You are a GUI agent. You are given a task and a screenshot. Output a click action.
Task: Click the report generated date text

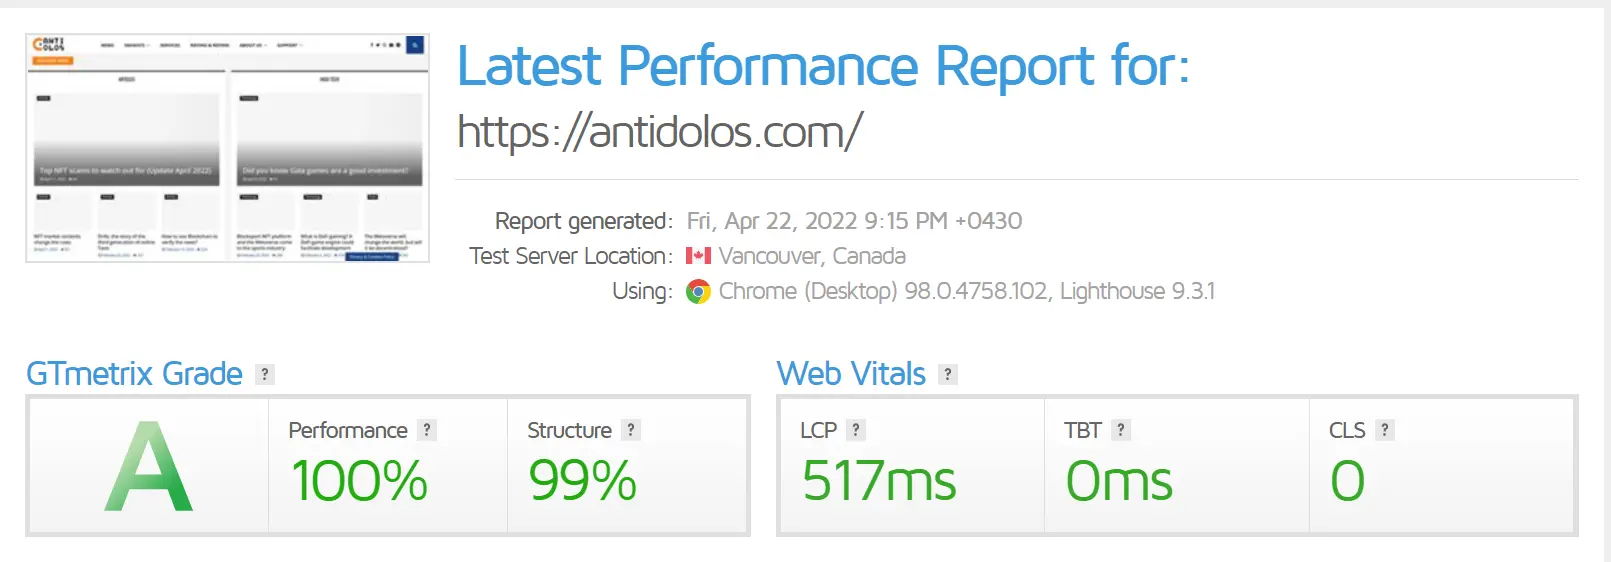[x=854, y=221]
